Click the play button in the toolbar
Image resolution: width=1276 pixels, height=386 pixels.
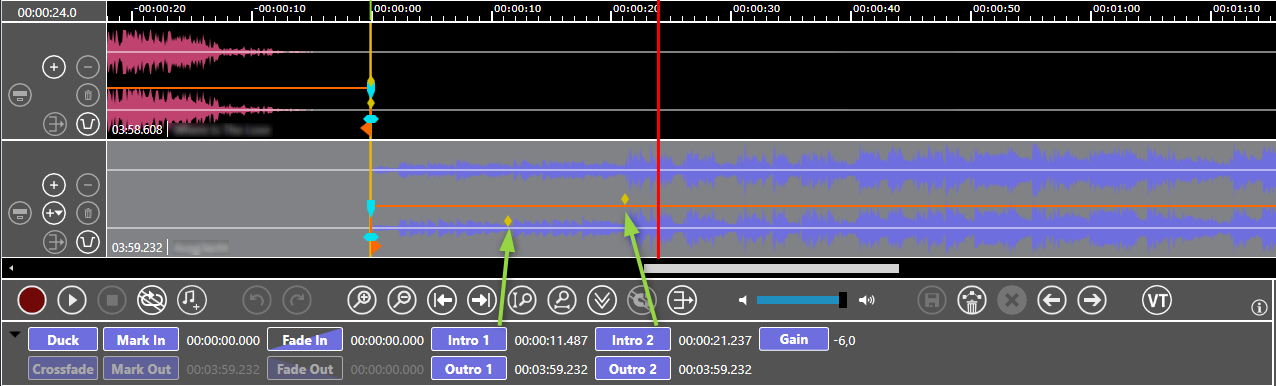[71, 299]
